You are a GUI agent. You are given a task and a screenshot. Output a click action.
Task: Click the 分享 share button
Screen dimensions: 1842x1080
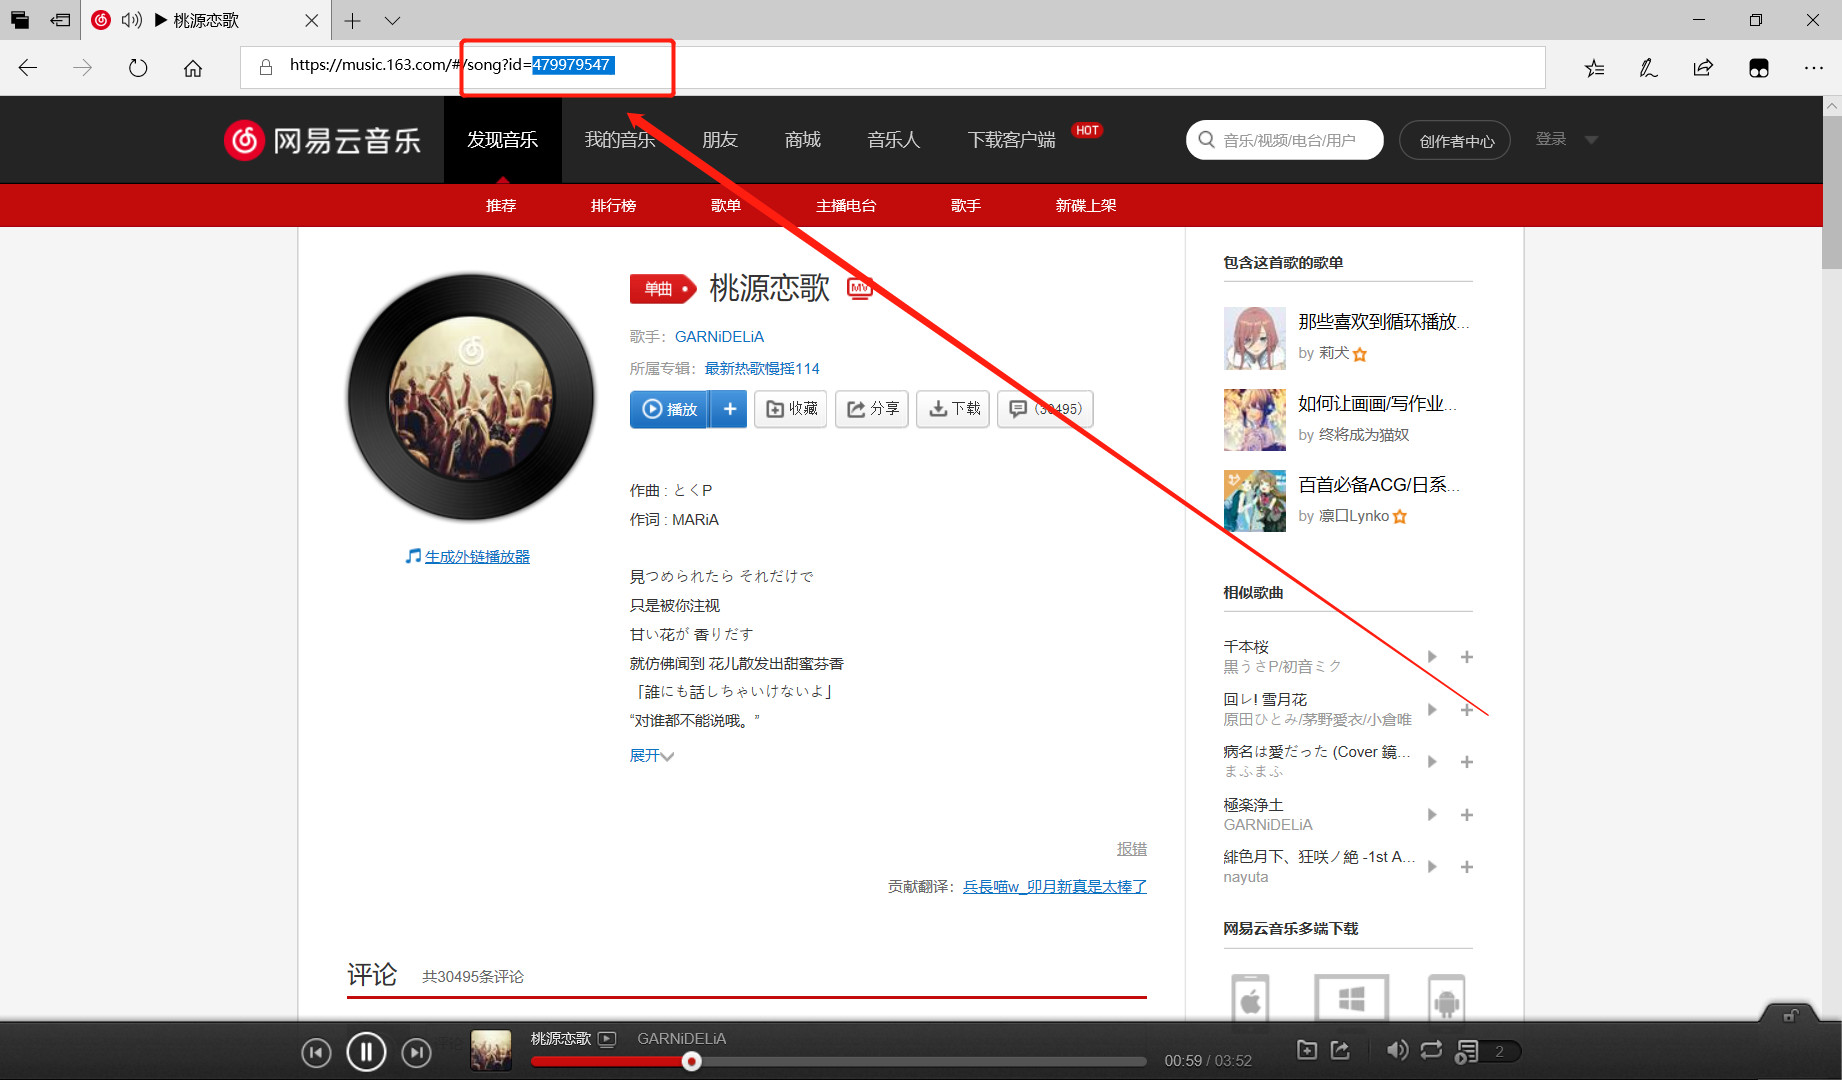coord(872,409)
